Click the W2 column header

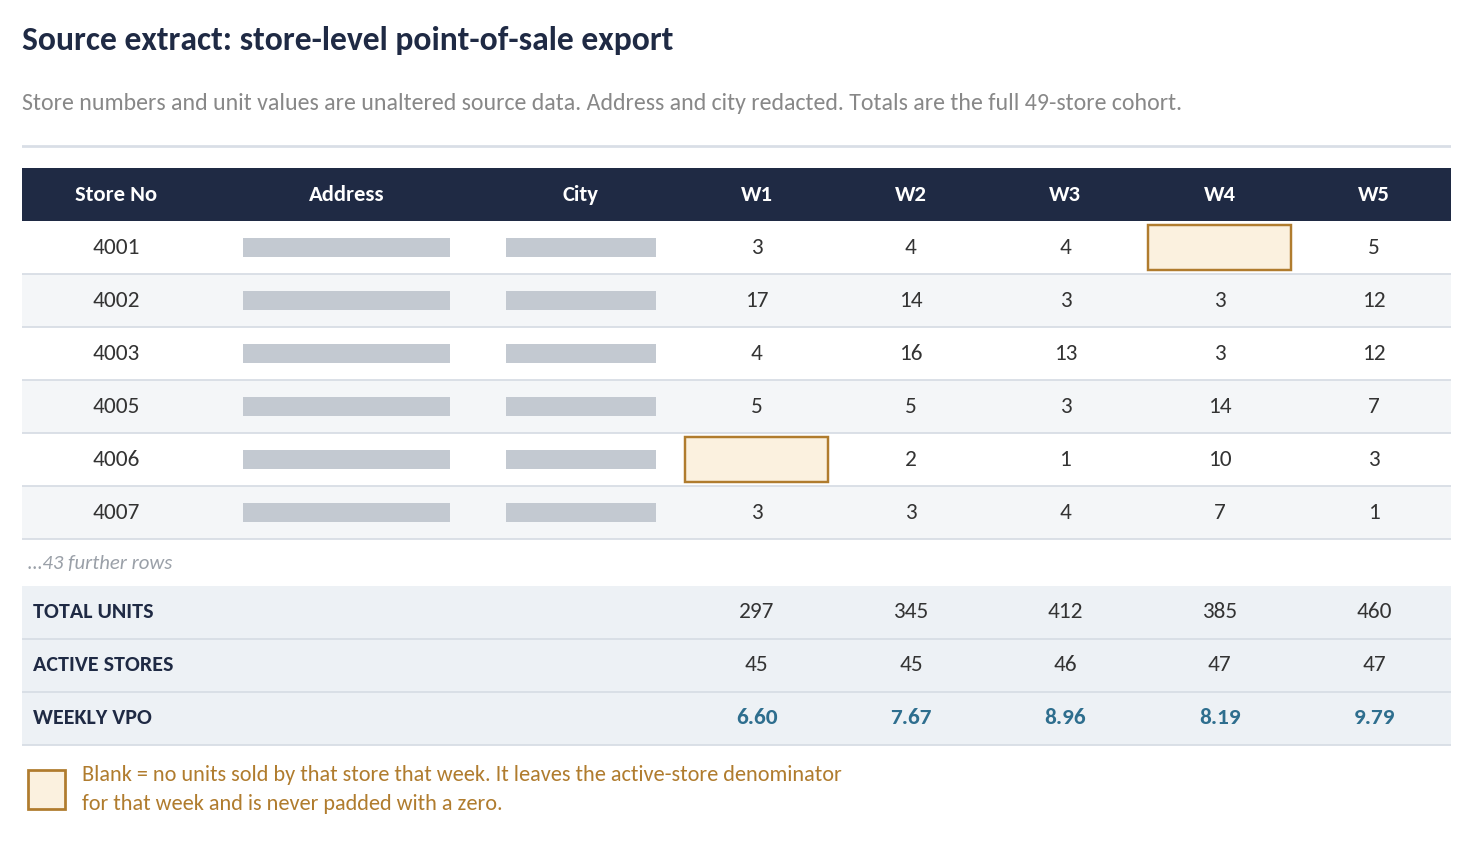(910, 194)
